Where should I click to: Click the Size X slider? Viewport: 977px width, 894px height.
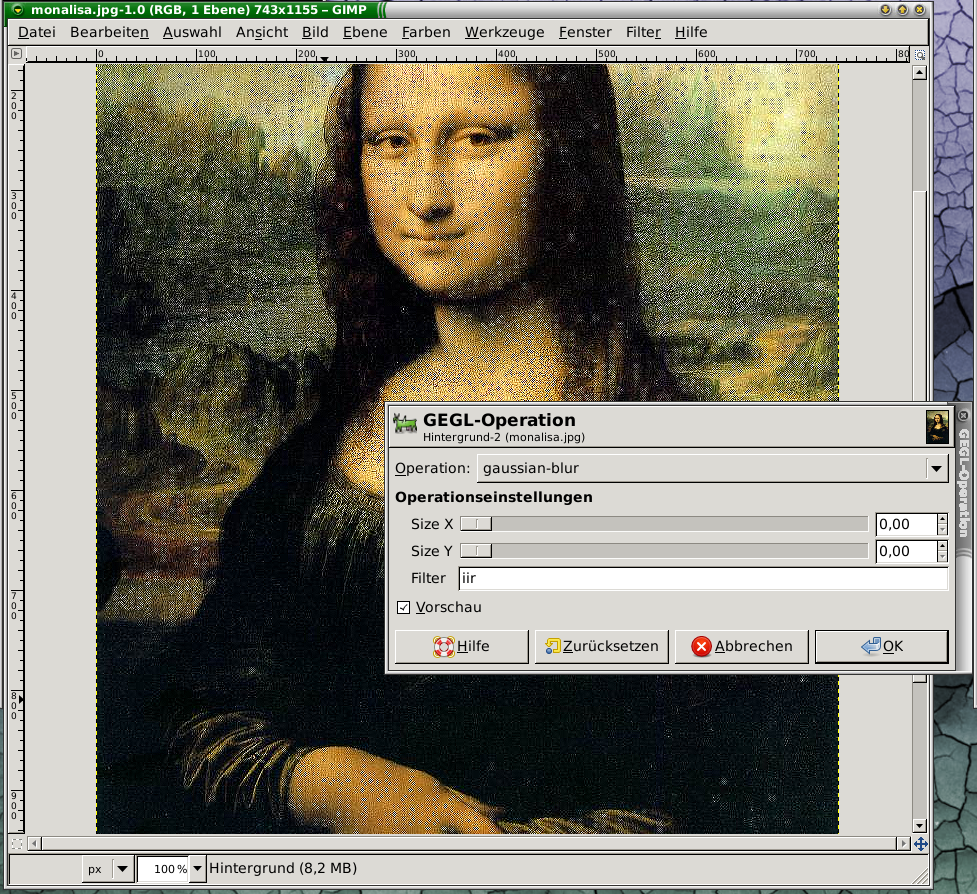pyautogui.click(x=664, y=524)
